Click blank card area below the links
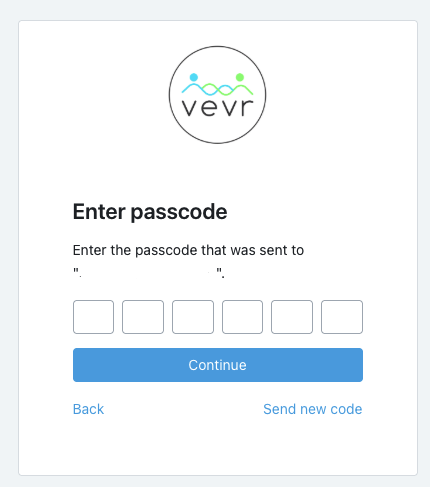This screenshot has width=430, height=487. (x=218, y=447)
